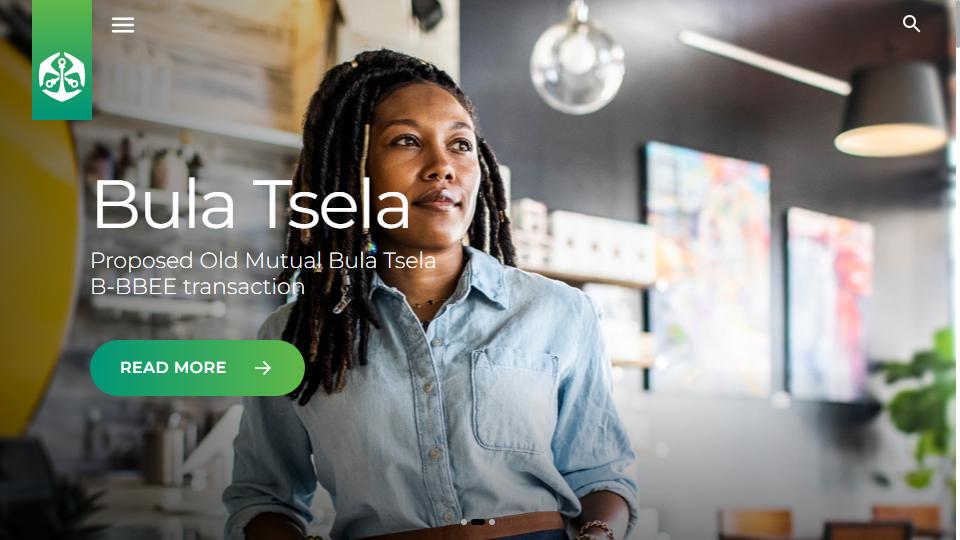Open the site search from the header
Viewport: 960px width, 540px height.
(911, 24)
